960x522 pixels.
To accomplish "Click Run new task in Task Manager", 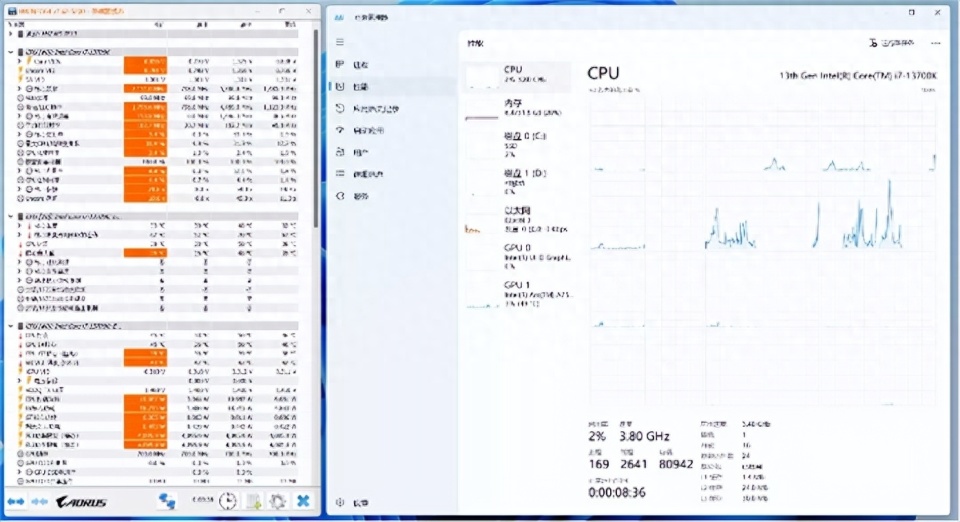I will coord(891,43).
